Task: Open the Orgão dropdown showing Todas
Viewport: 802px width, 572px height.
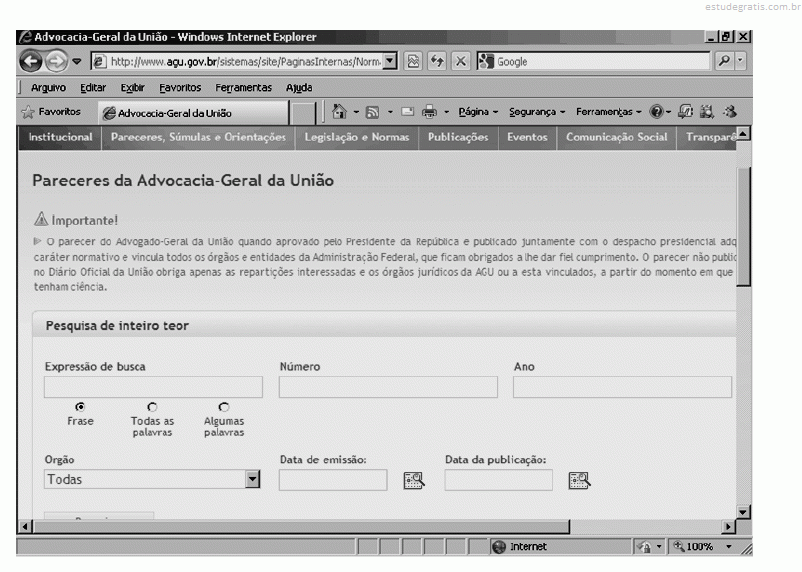Action: pos(152,479)
